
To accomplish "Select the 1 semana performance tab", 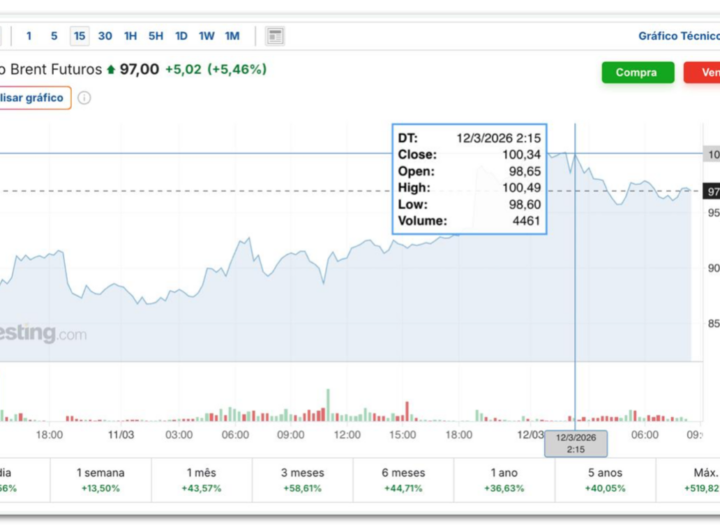I will click(101, 480).
